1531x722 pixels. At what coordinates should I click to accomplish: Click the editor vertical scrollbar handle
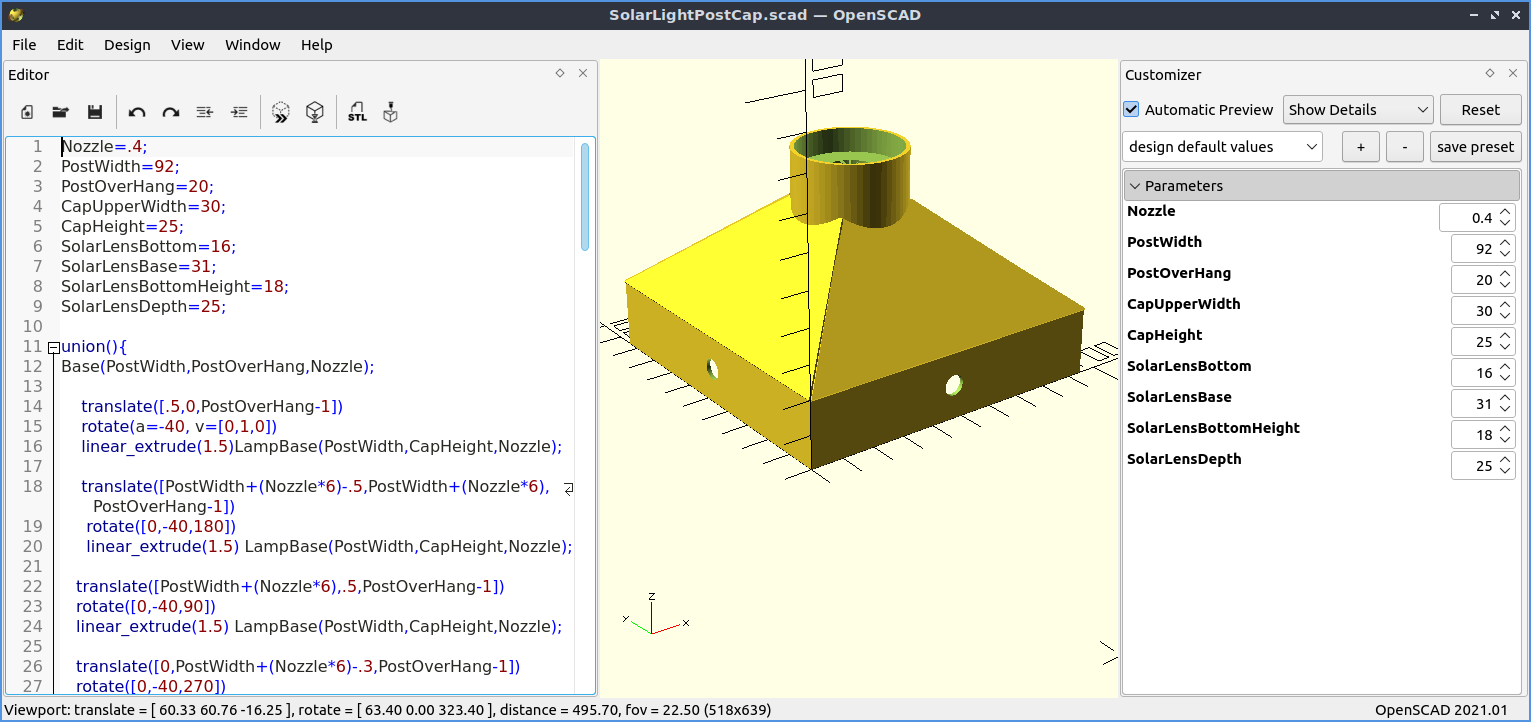click(585, 196)
